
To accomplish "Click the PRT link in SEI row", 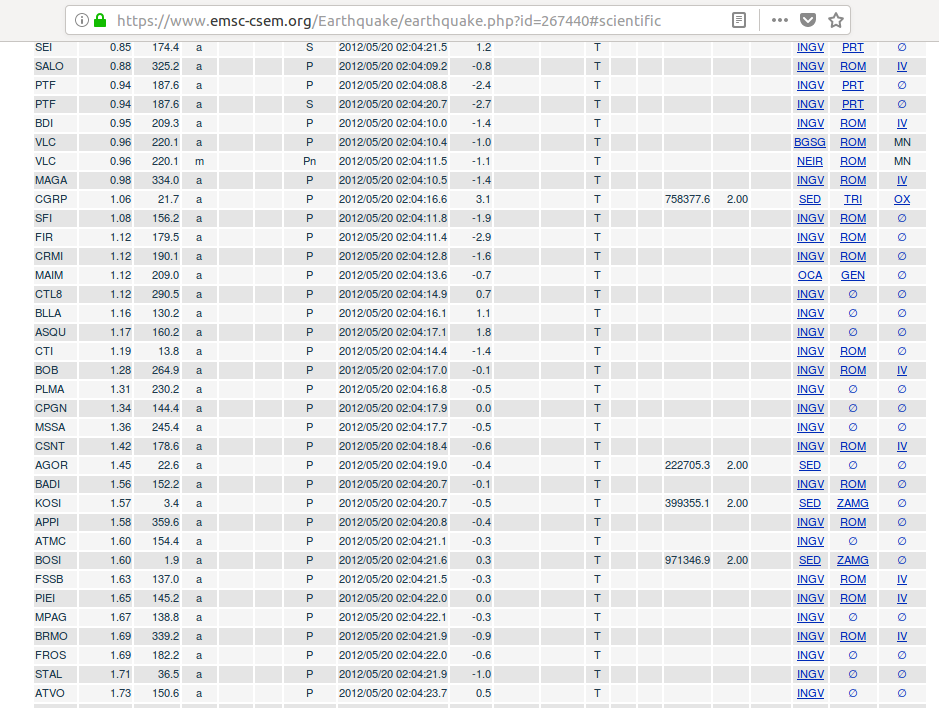I will [x=852, y=47].
